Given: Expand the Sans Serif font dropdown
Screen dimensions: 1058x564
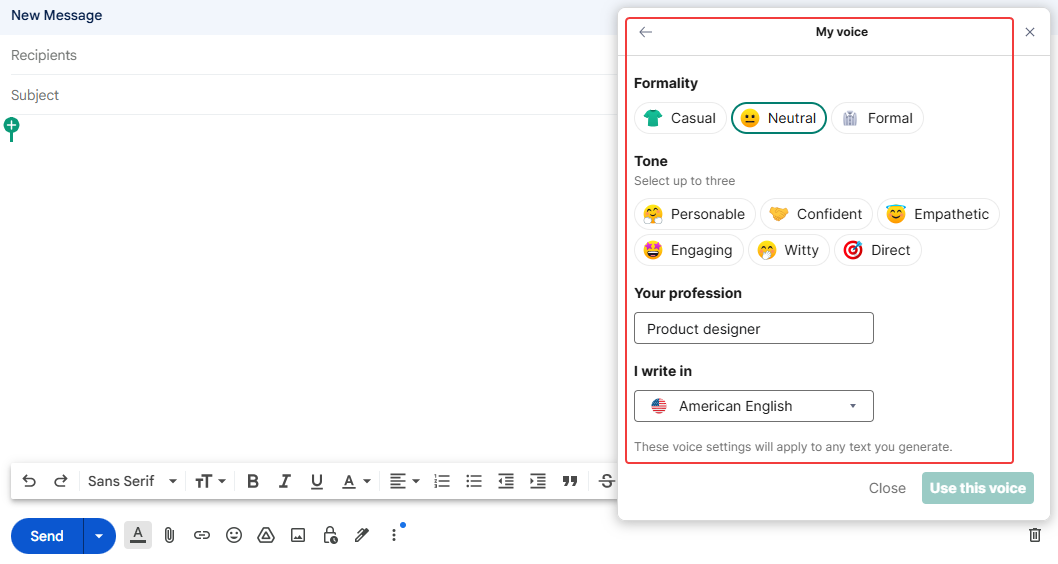Looking at the screenshot, I should pos(132,481).
